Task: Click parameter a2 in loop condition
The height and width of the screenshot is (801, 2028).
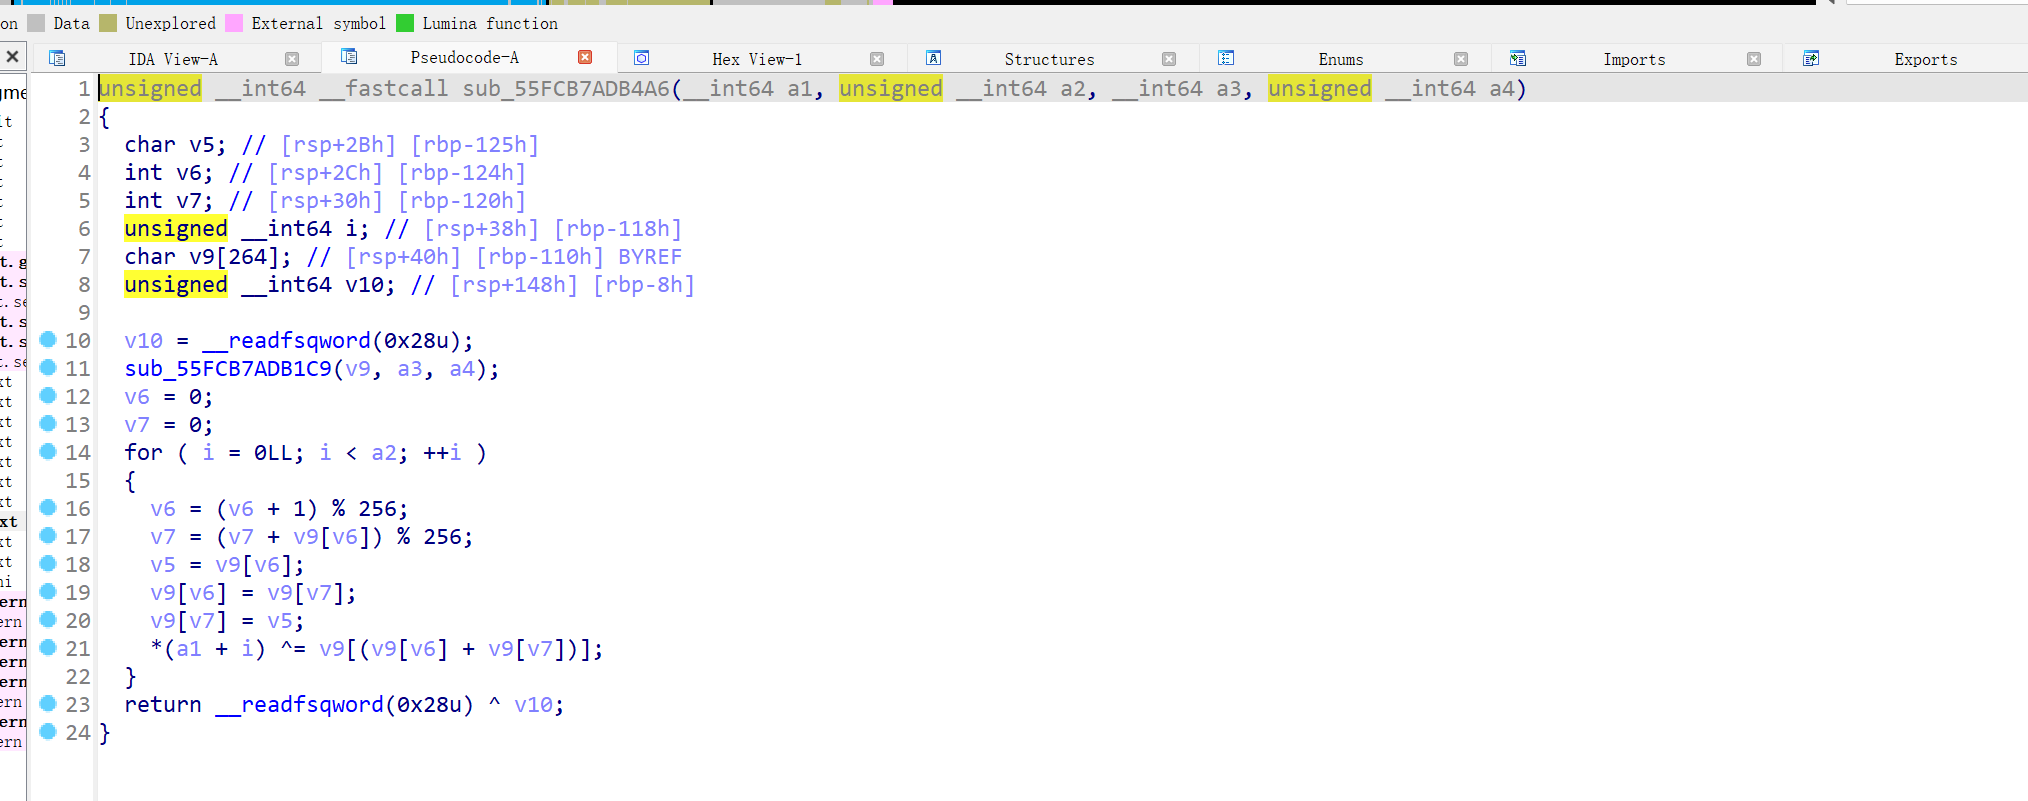Action: coord(384,453)
